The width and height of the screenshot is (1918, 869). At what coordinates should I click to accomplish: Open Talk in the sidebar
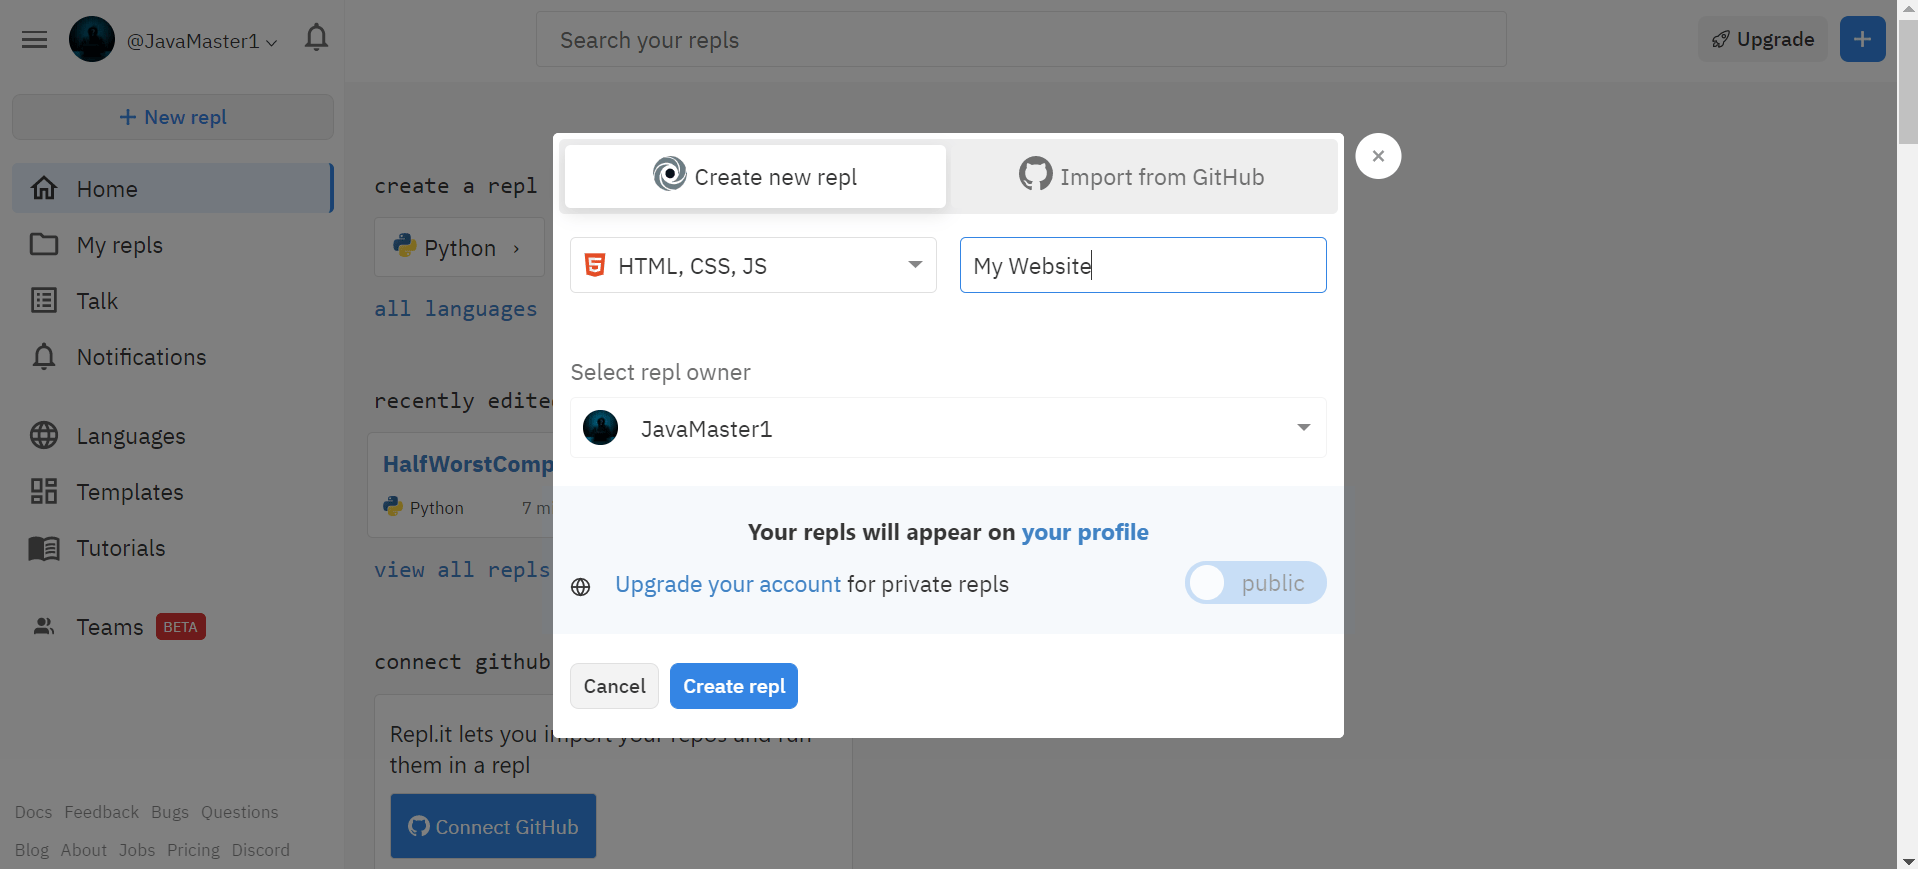[172, 300]
